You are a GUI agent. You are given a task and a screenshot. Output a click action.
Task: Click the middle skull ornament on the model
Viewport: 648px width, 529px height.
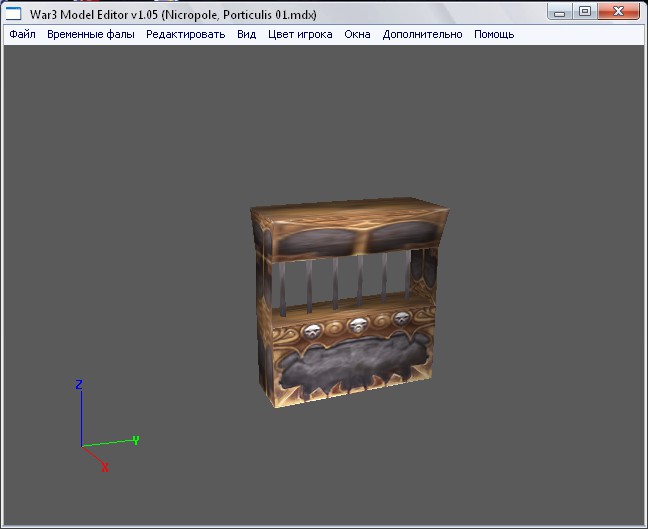tap(358, 326)
